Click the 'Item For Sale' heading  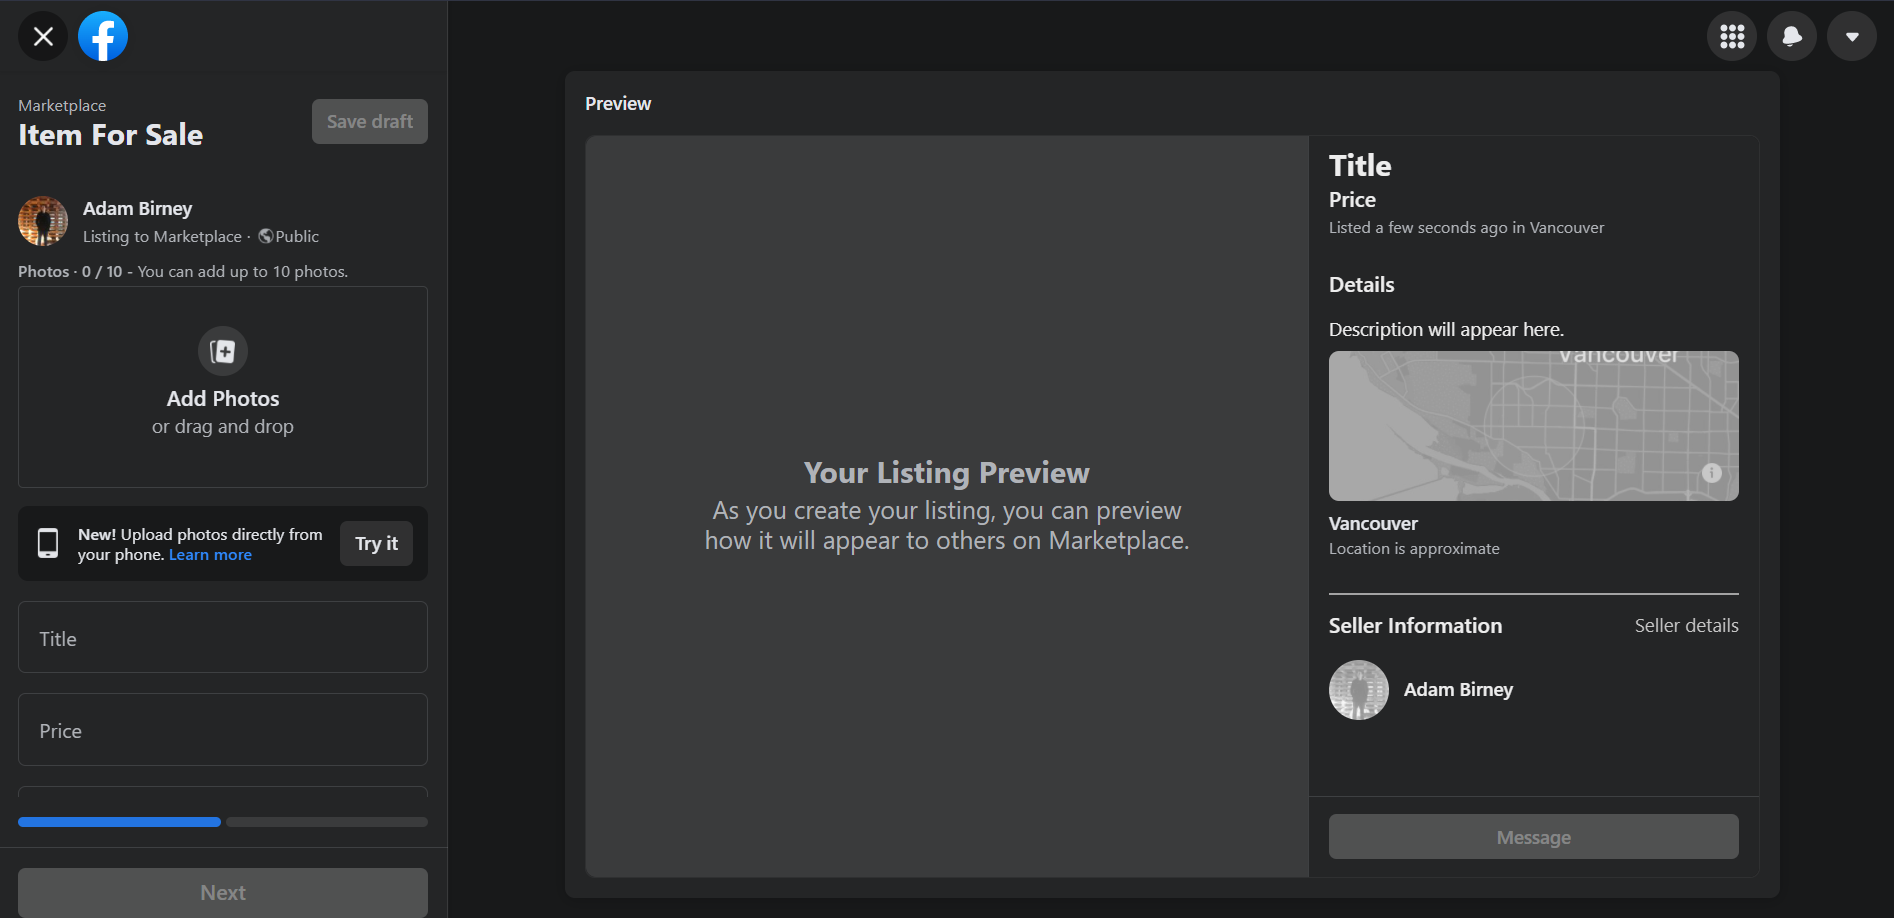110,135
